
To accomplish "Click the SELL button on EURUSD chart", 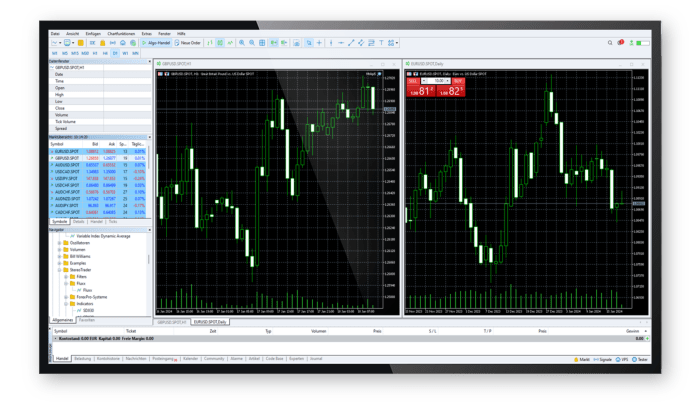I will pos(412,81).
